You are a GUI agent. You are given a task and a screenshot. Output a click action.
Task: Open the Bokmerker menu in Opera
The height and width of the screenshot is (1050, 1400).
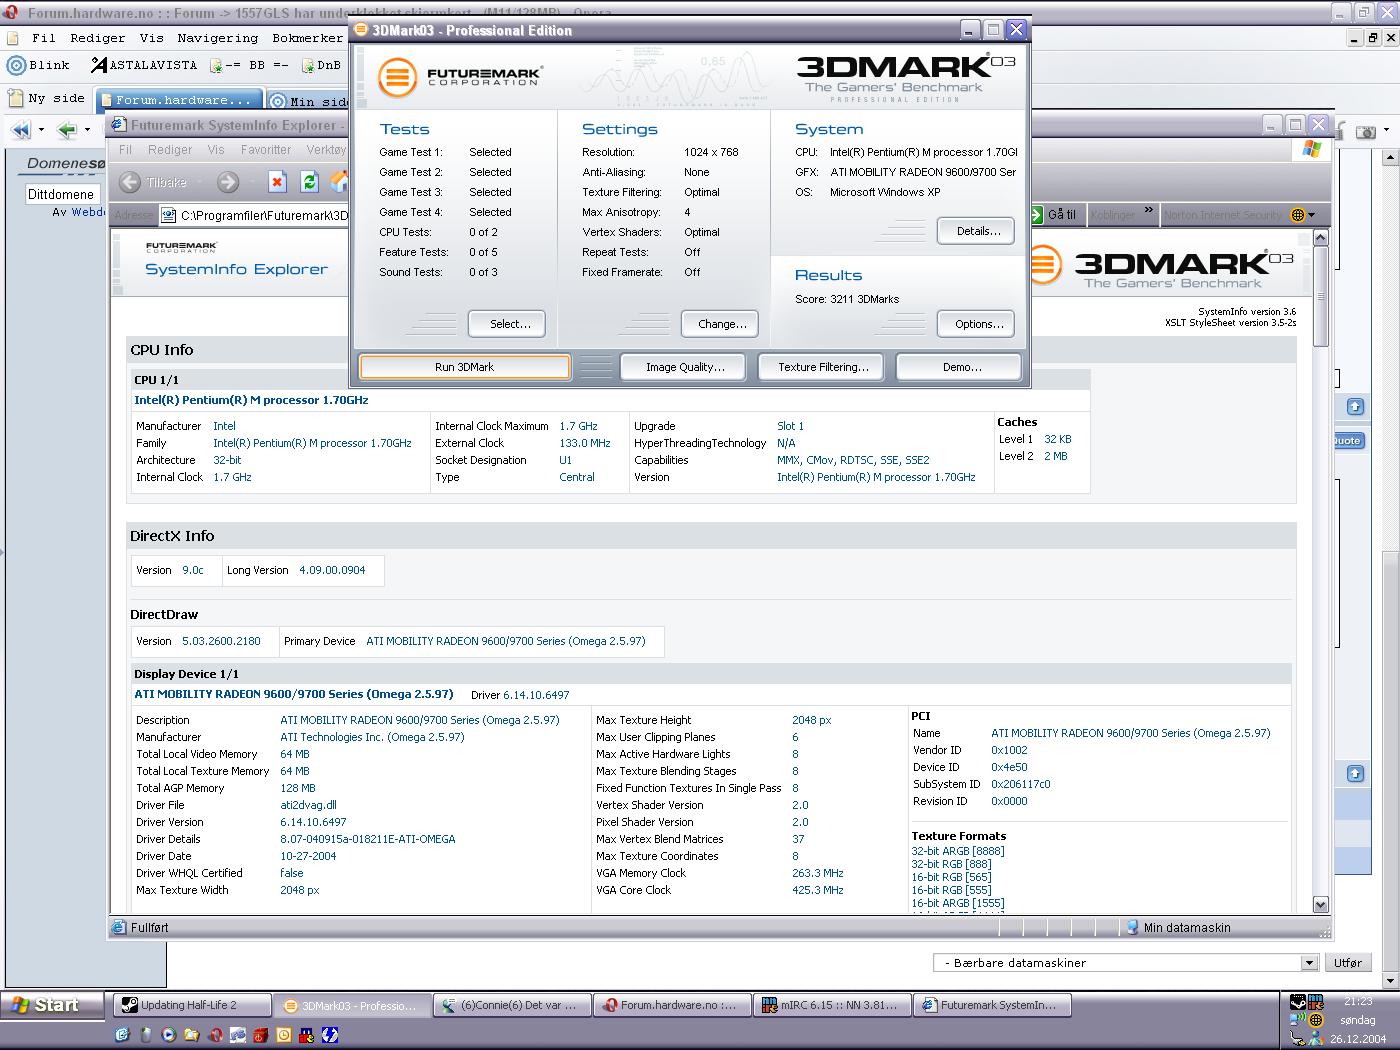pos(307,38)
